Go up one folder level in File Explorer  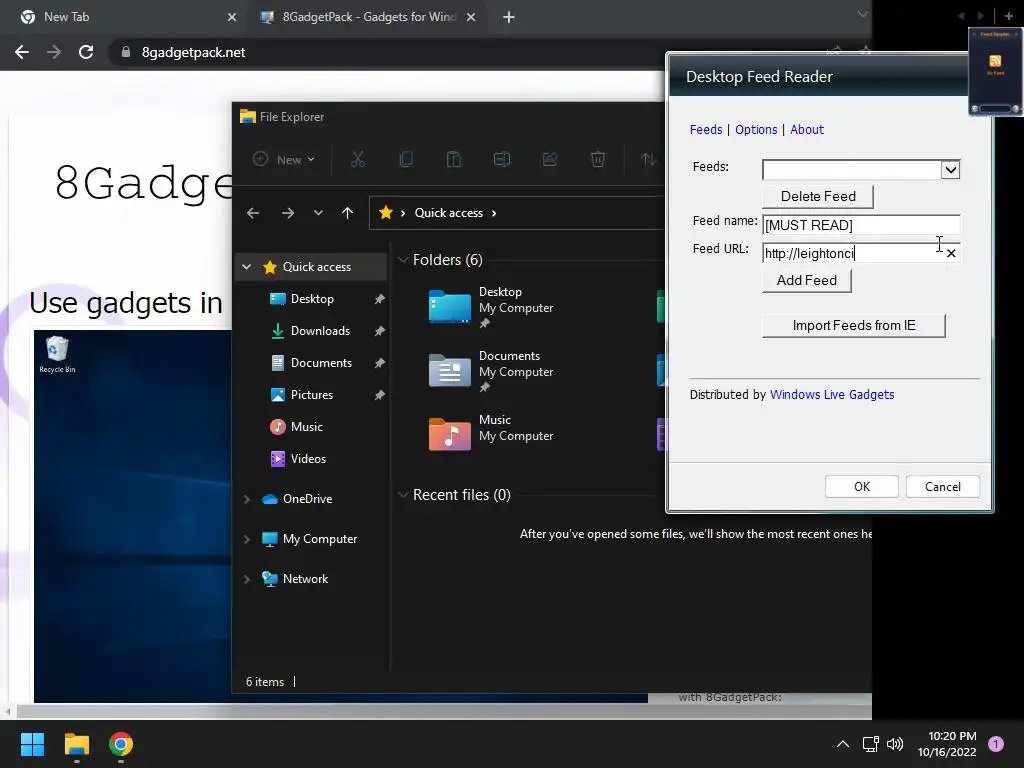pos(347,213)
